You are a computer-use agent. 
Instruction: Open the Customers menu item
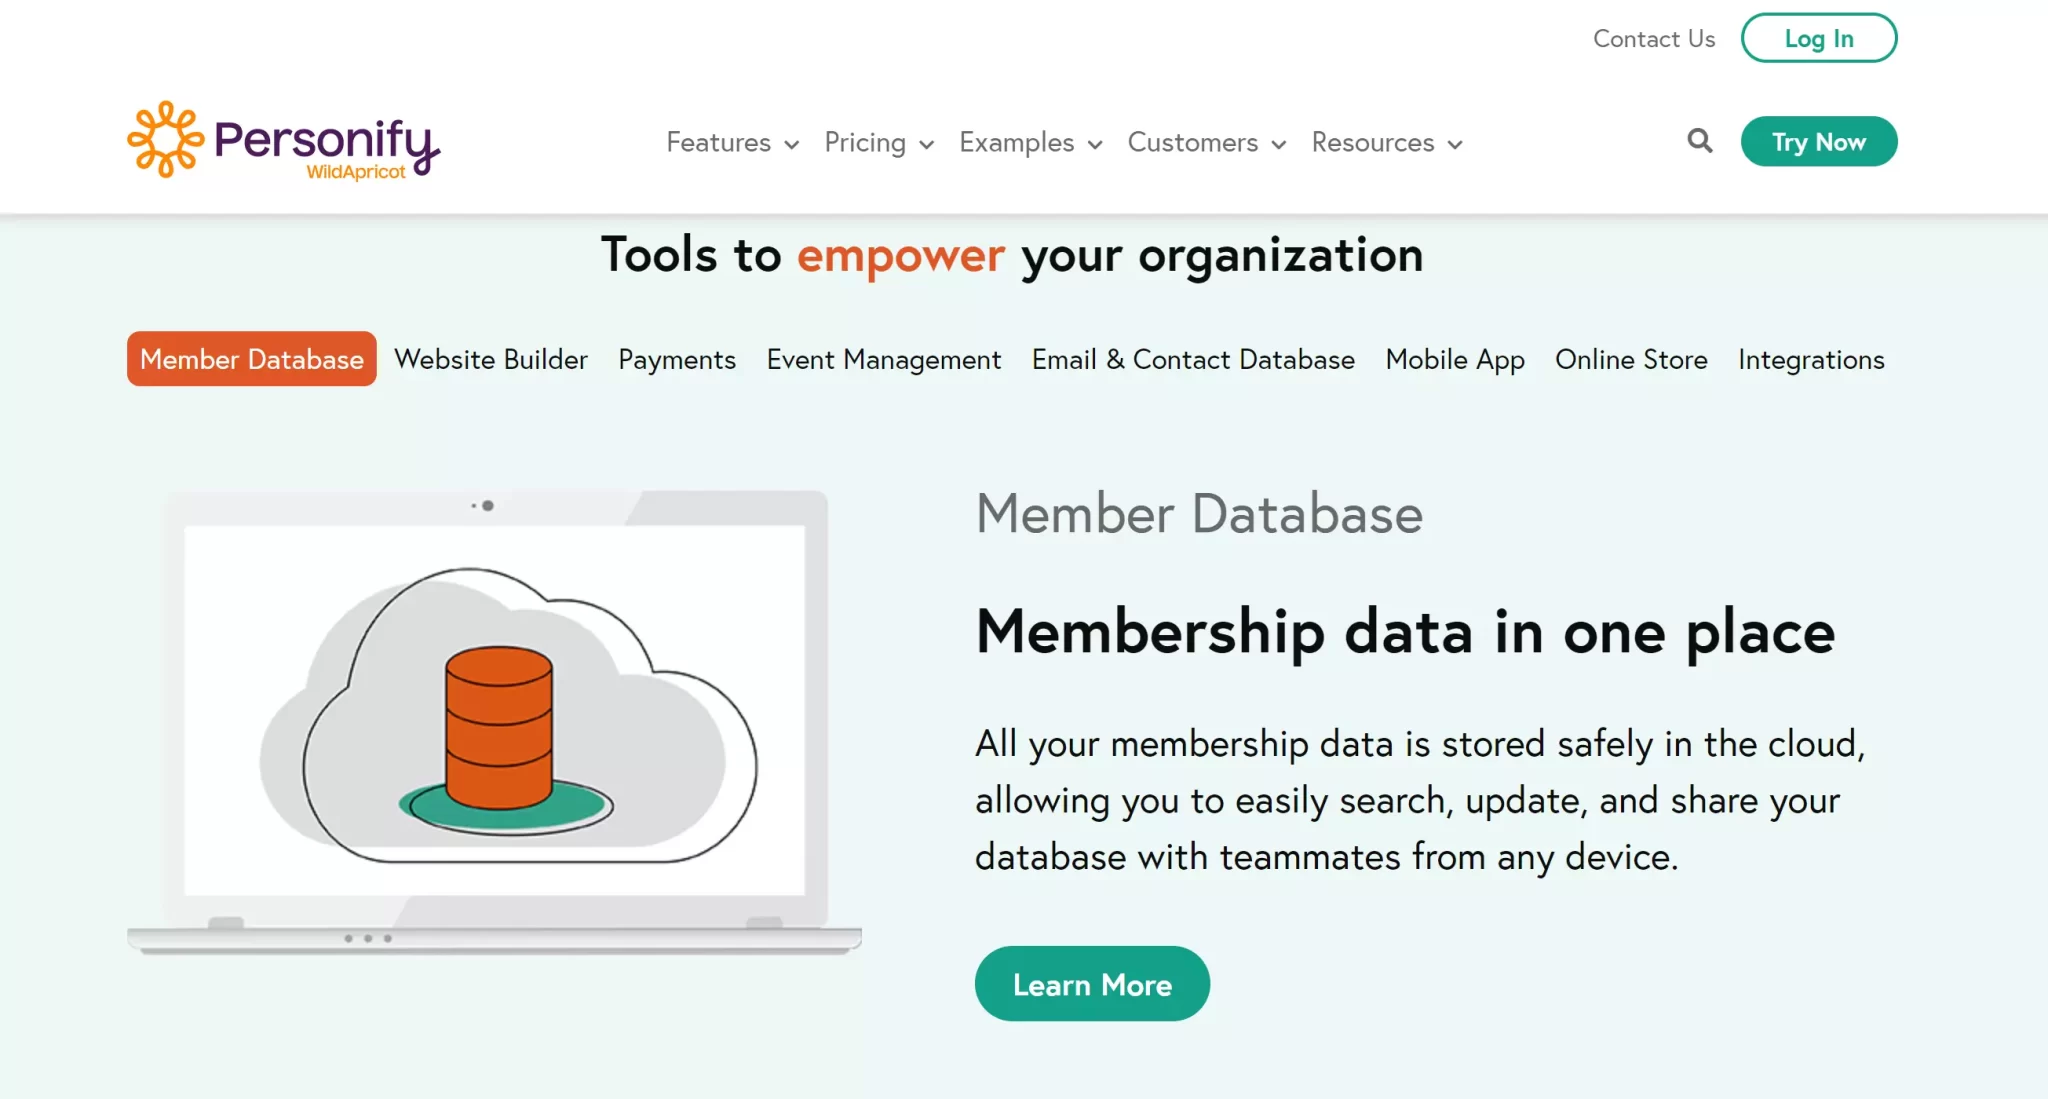(1192, 142)
